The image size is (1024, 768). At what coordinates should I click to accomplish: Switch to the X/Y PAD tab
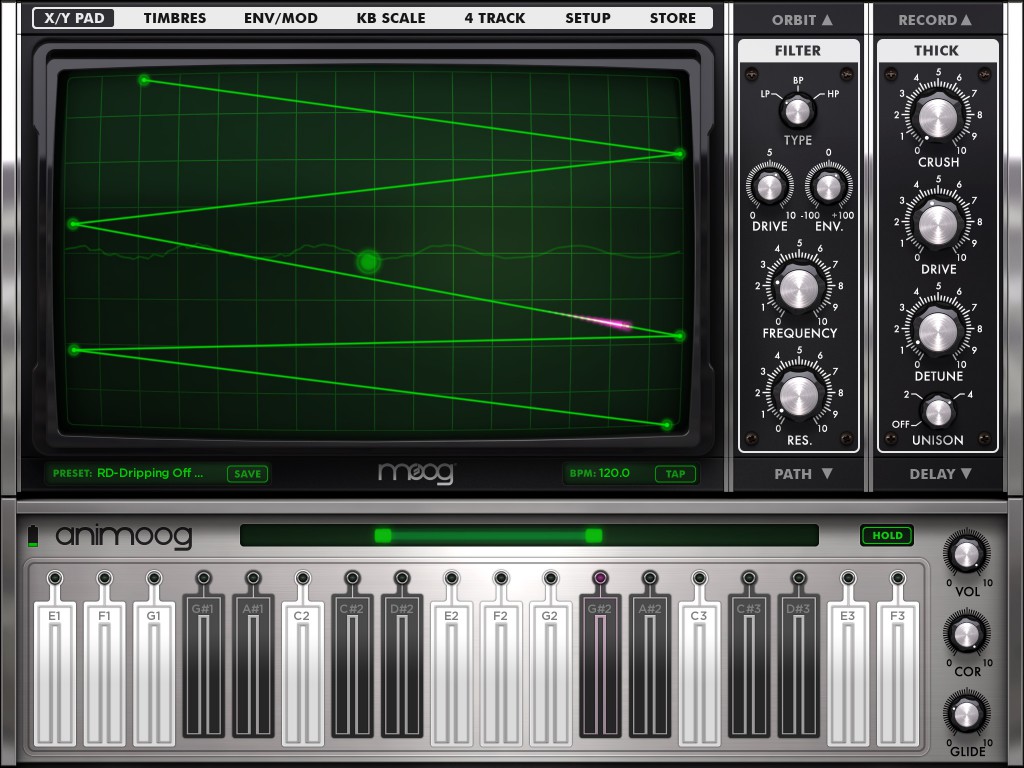click(74, 18)
